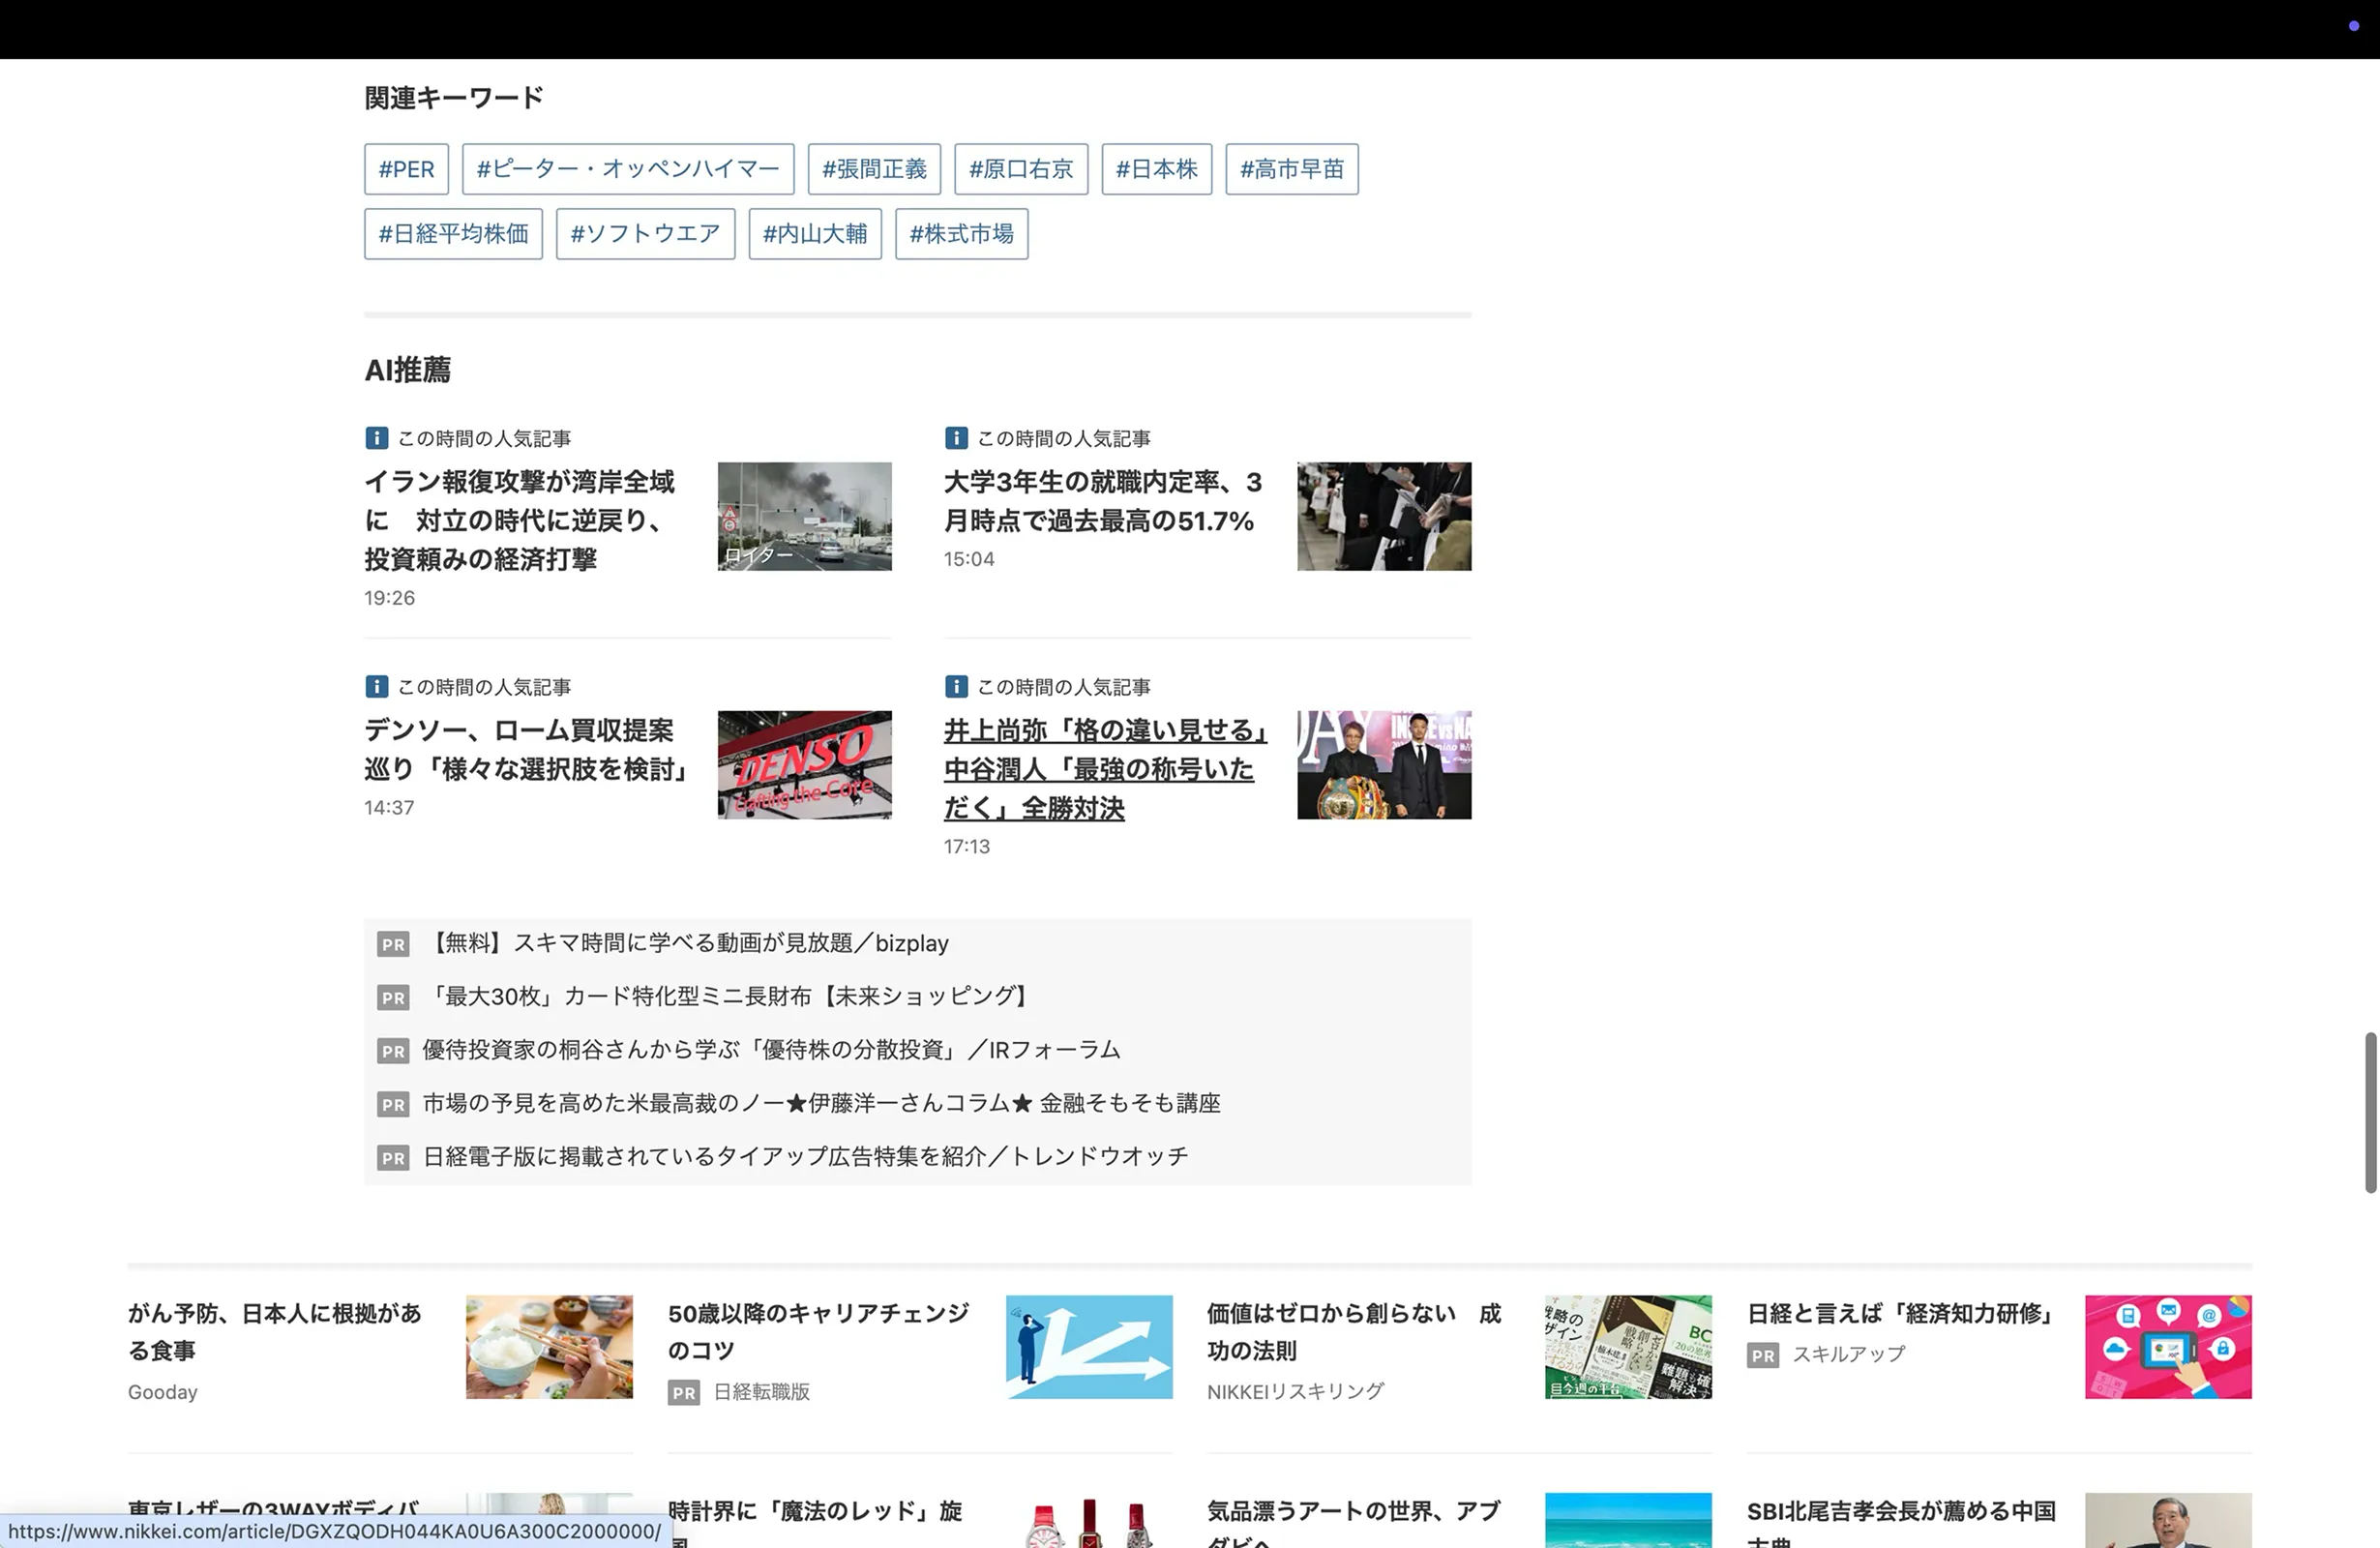Click PR badge next to スキルアップ
2380x1548 pixels.
pyautogui.click(x=1763, y=1356)
